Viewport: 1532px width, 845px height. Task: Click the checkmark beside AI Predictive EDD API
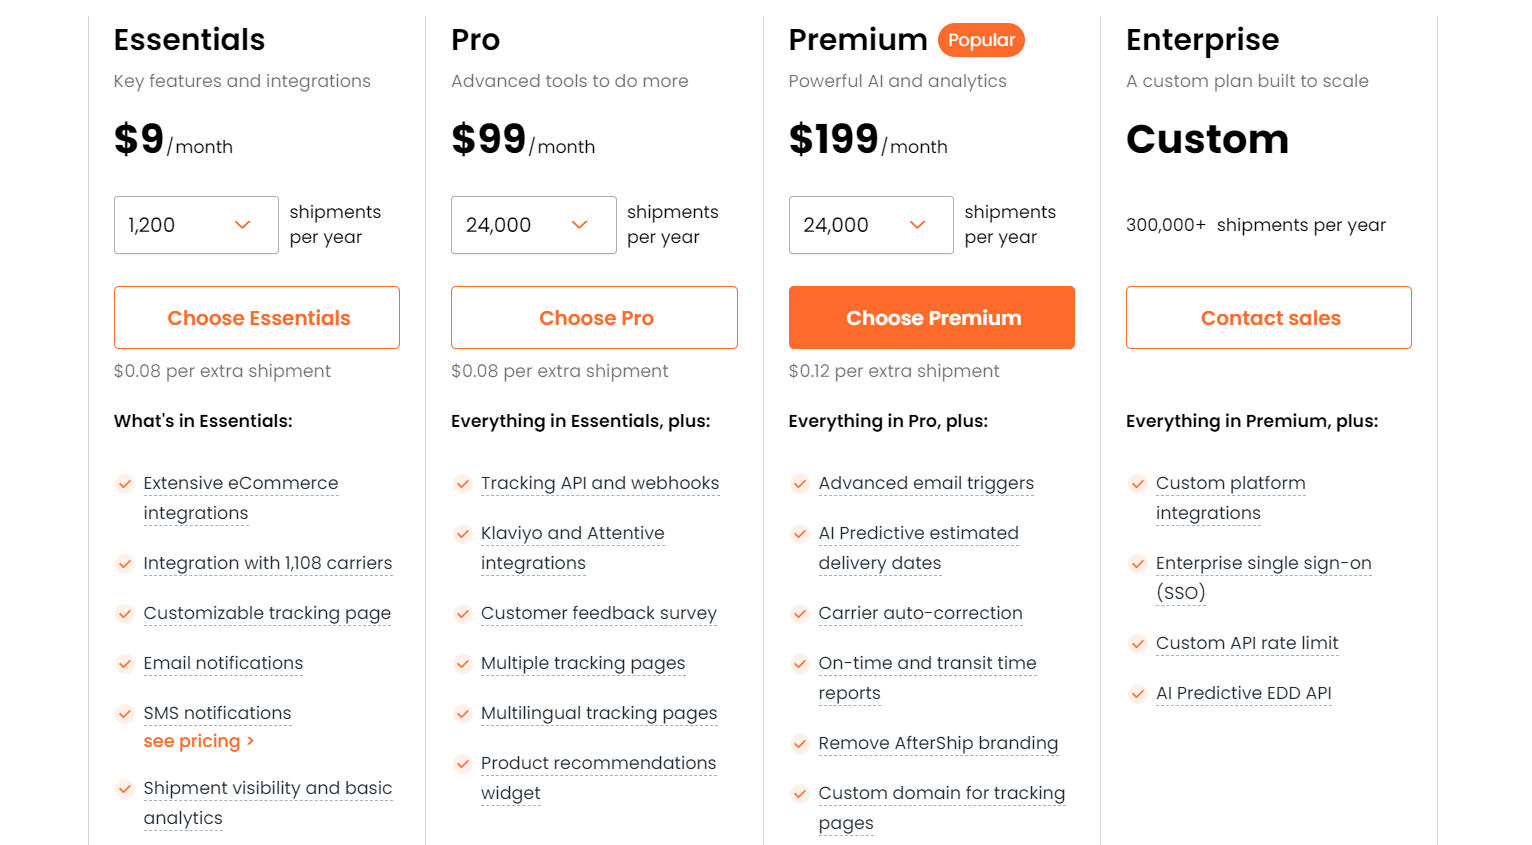click(1138, 693)
